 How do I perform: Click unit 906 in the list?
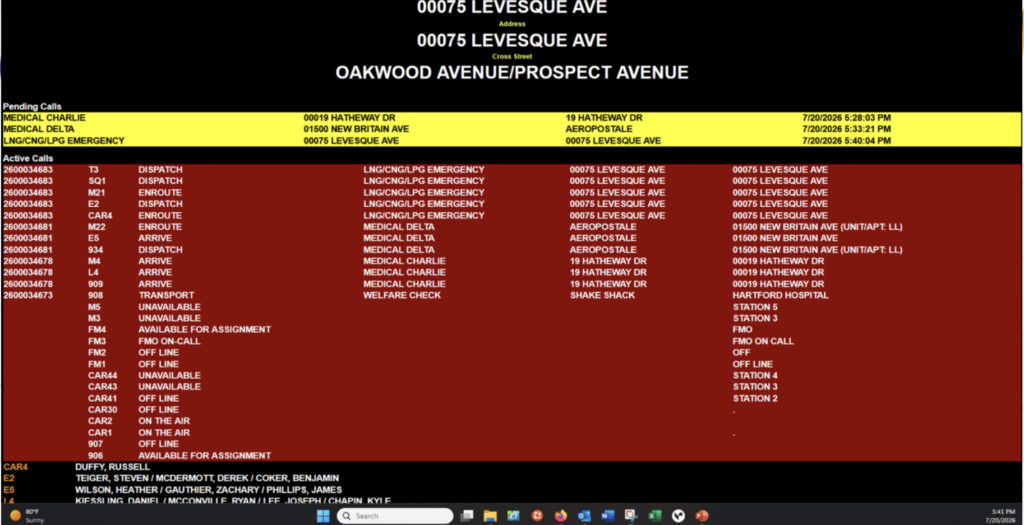[95, 455]
